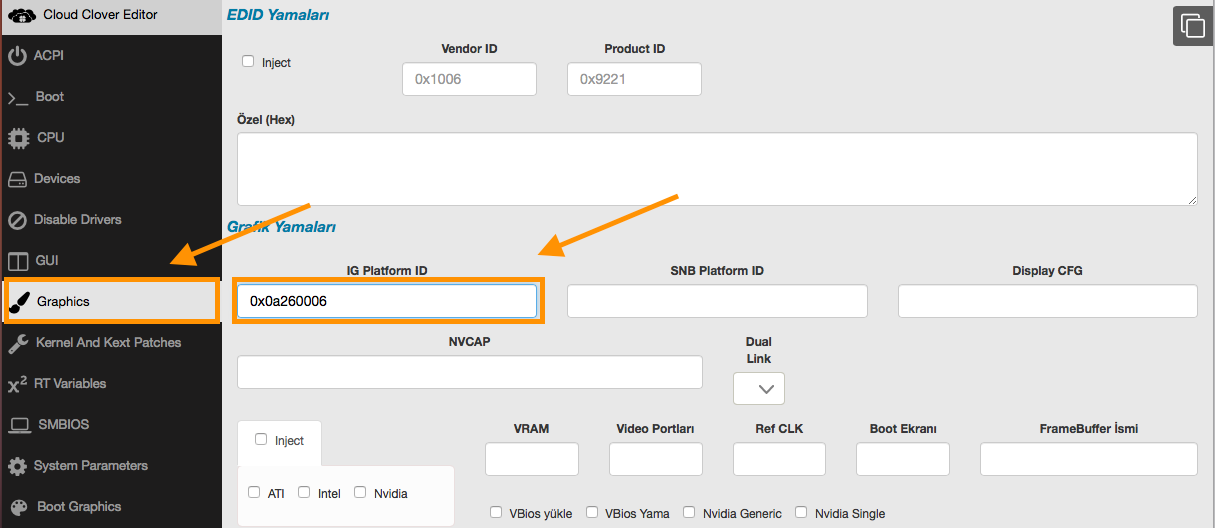Enable the EDID Inject checkbox

coord(248,61)
